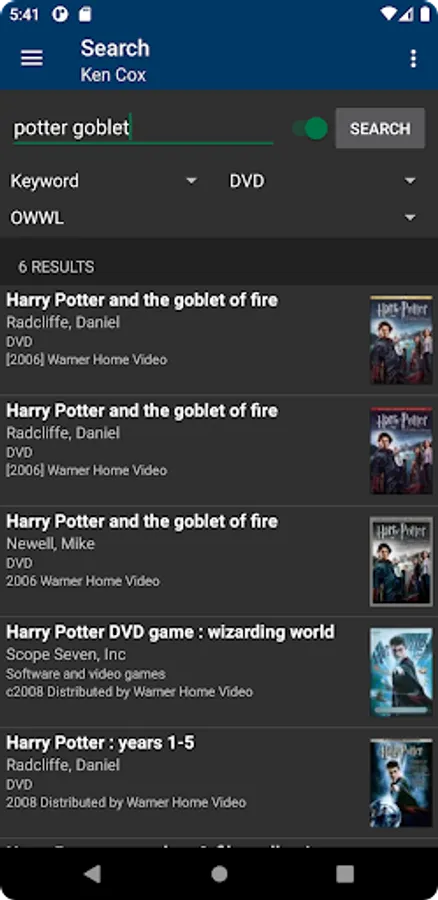This screenshot has height=900, width=438.
Task: Open the three-dot overflow menu
Action: (x=413, y=59)
